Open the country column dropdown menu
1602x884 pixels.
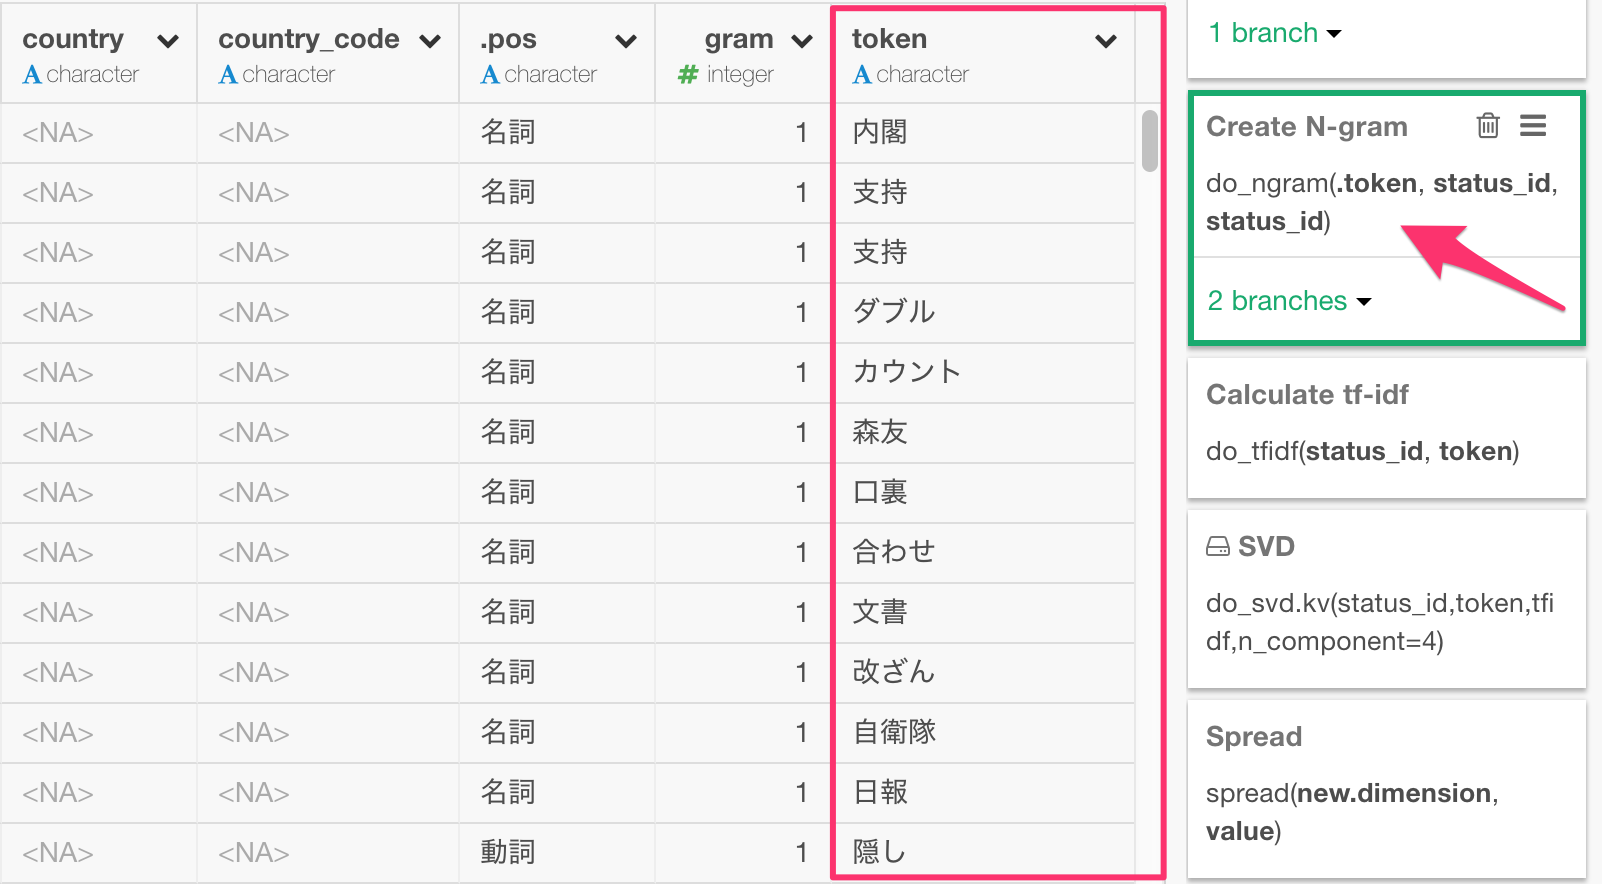(168, 41)
